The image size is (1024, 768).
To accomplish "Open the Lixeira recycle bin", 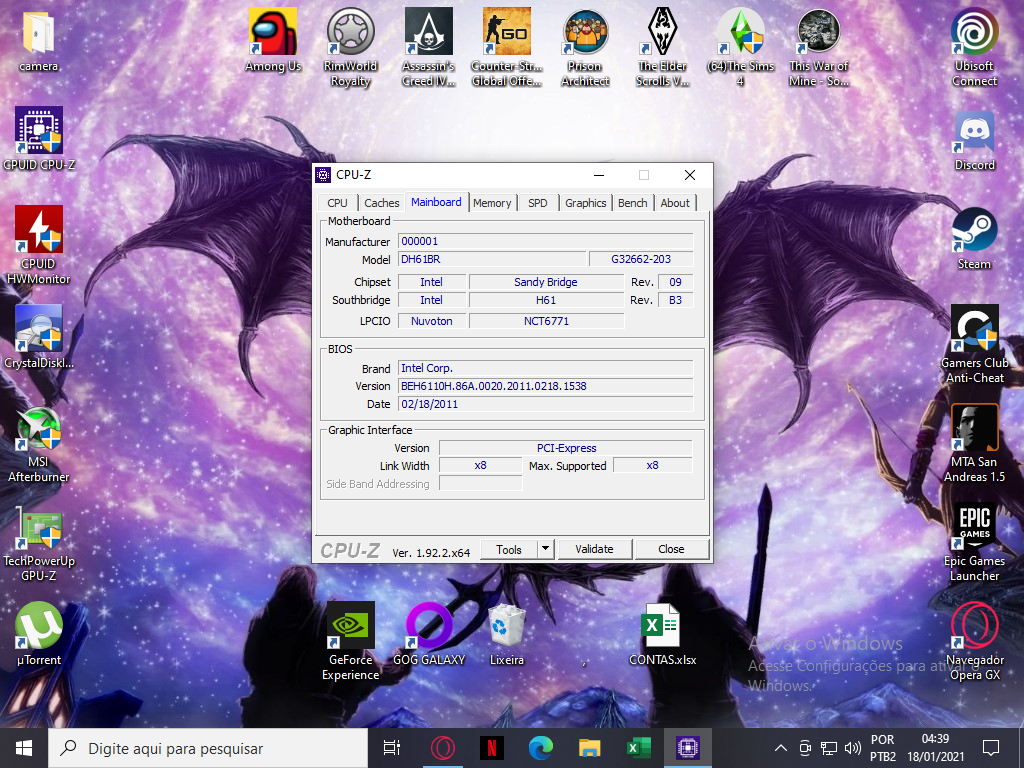I will pyautogui.click(x=507, y=635).
